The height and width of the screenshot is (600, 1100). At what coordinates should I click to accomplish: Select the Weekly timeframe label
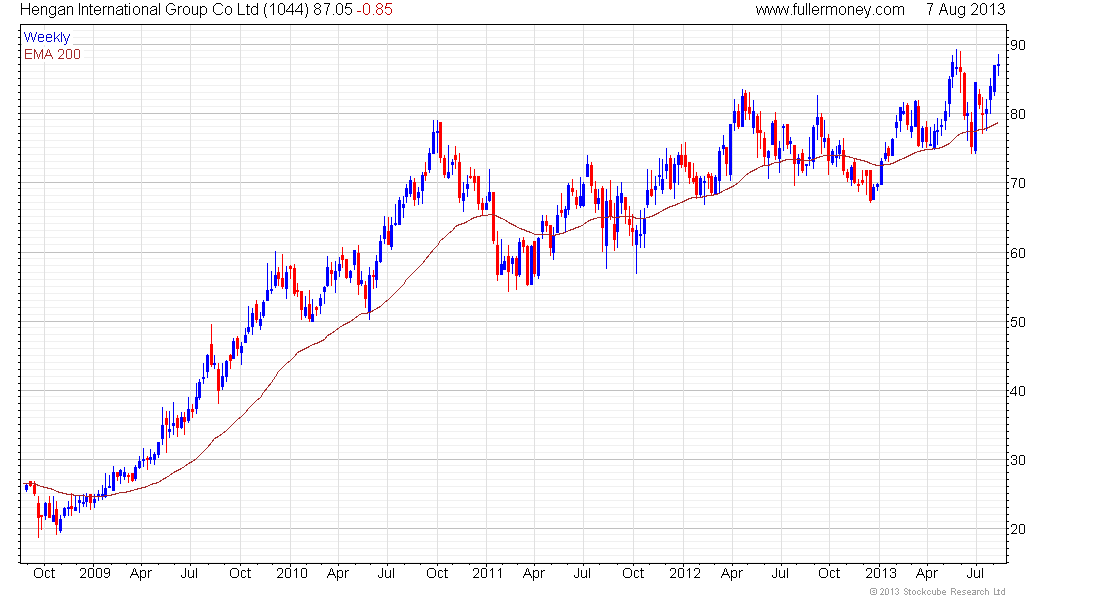(46, 38)
